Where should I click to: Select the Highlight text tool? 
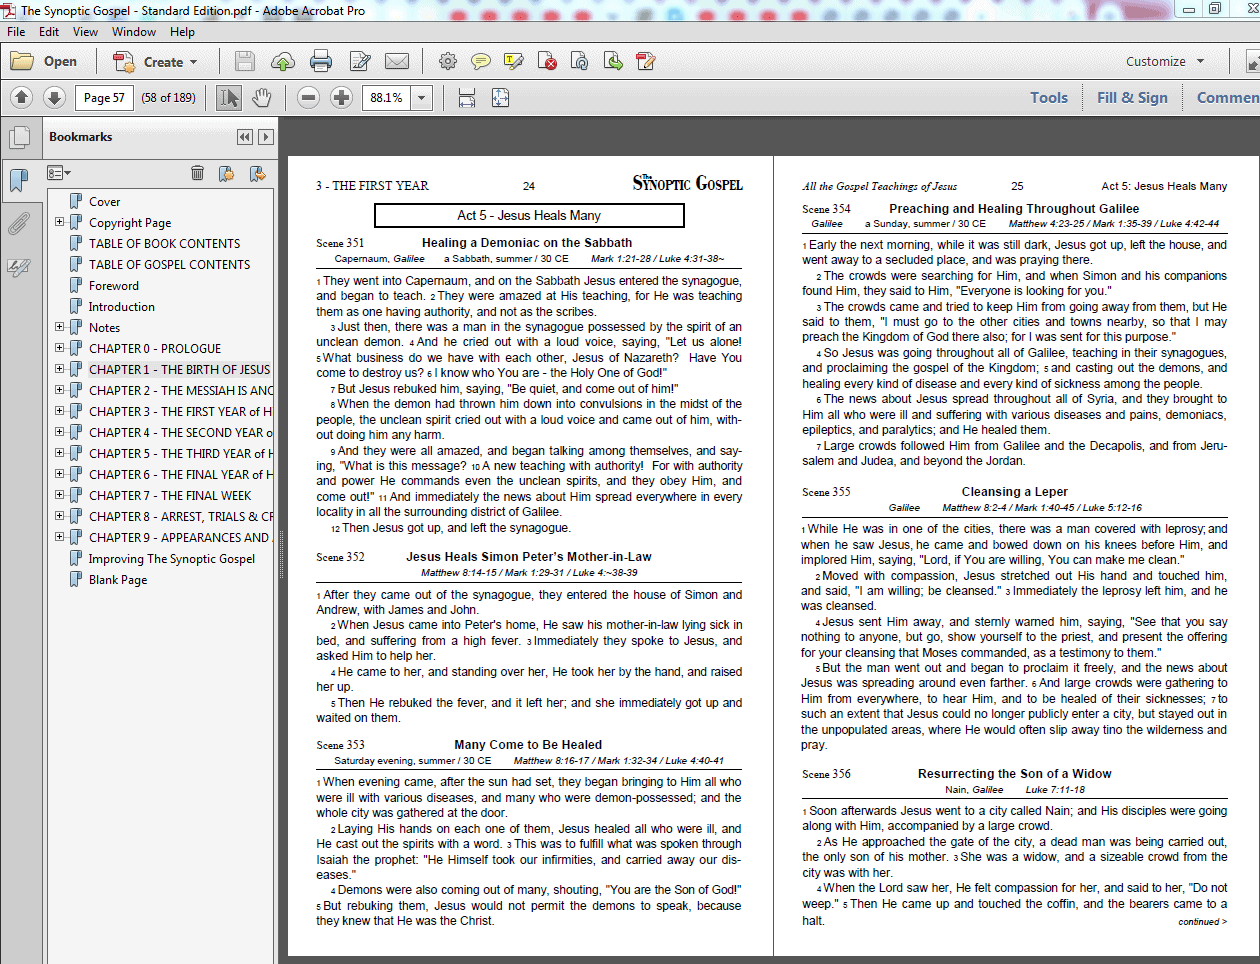(x=514, y=61)
